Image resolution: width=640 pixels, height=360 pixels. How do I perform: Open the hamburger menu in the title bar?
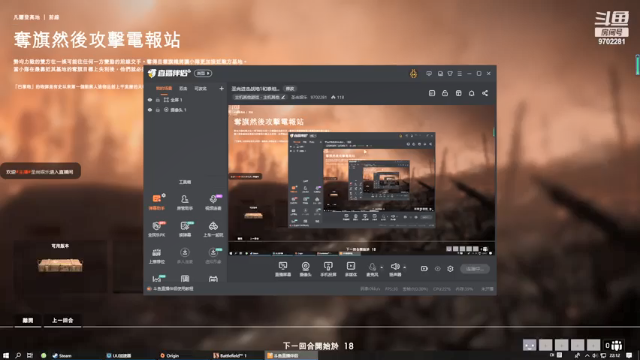[460, 73]
